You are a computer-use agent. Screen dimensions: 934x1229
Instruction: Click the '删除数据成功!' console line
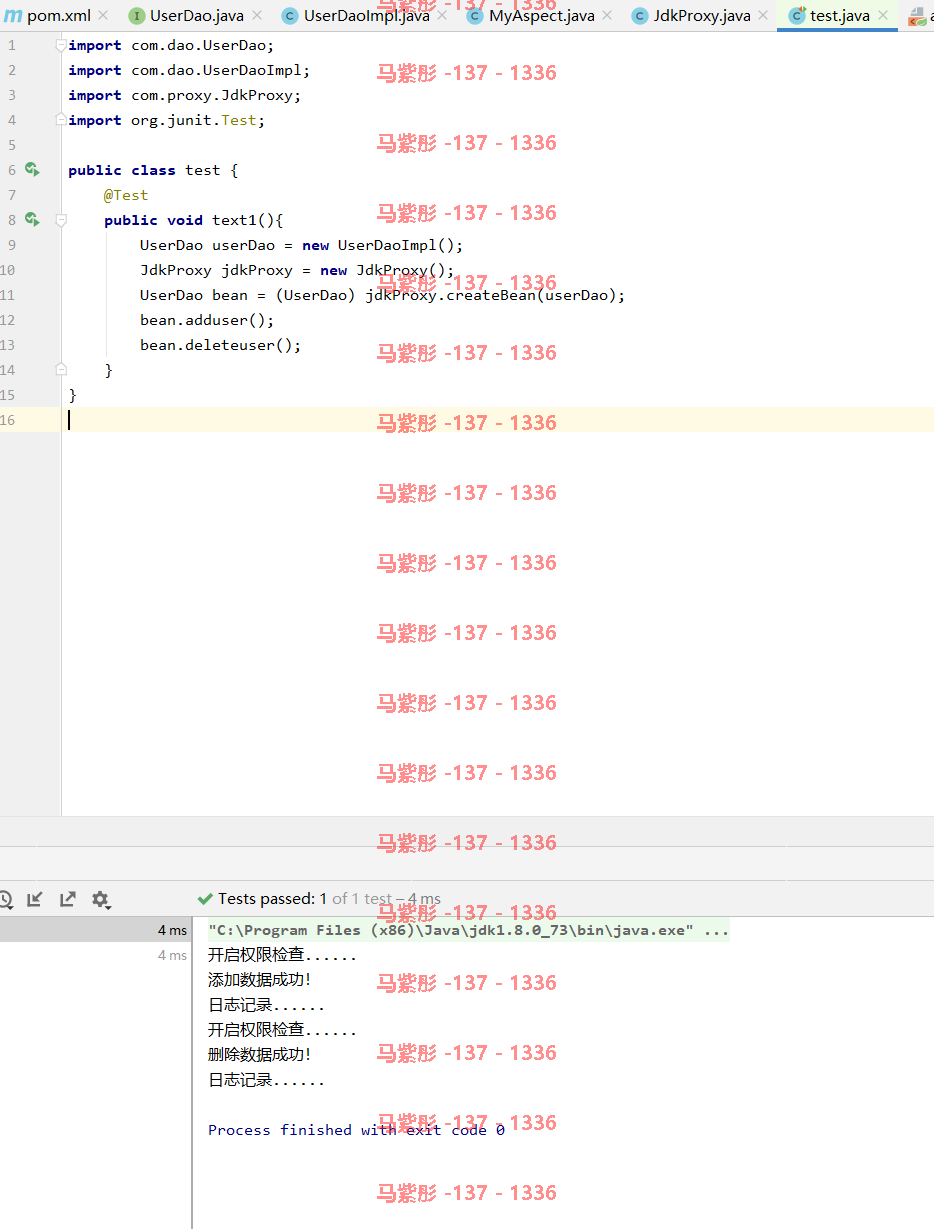(x=260, y=1055)
